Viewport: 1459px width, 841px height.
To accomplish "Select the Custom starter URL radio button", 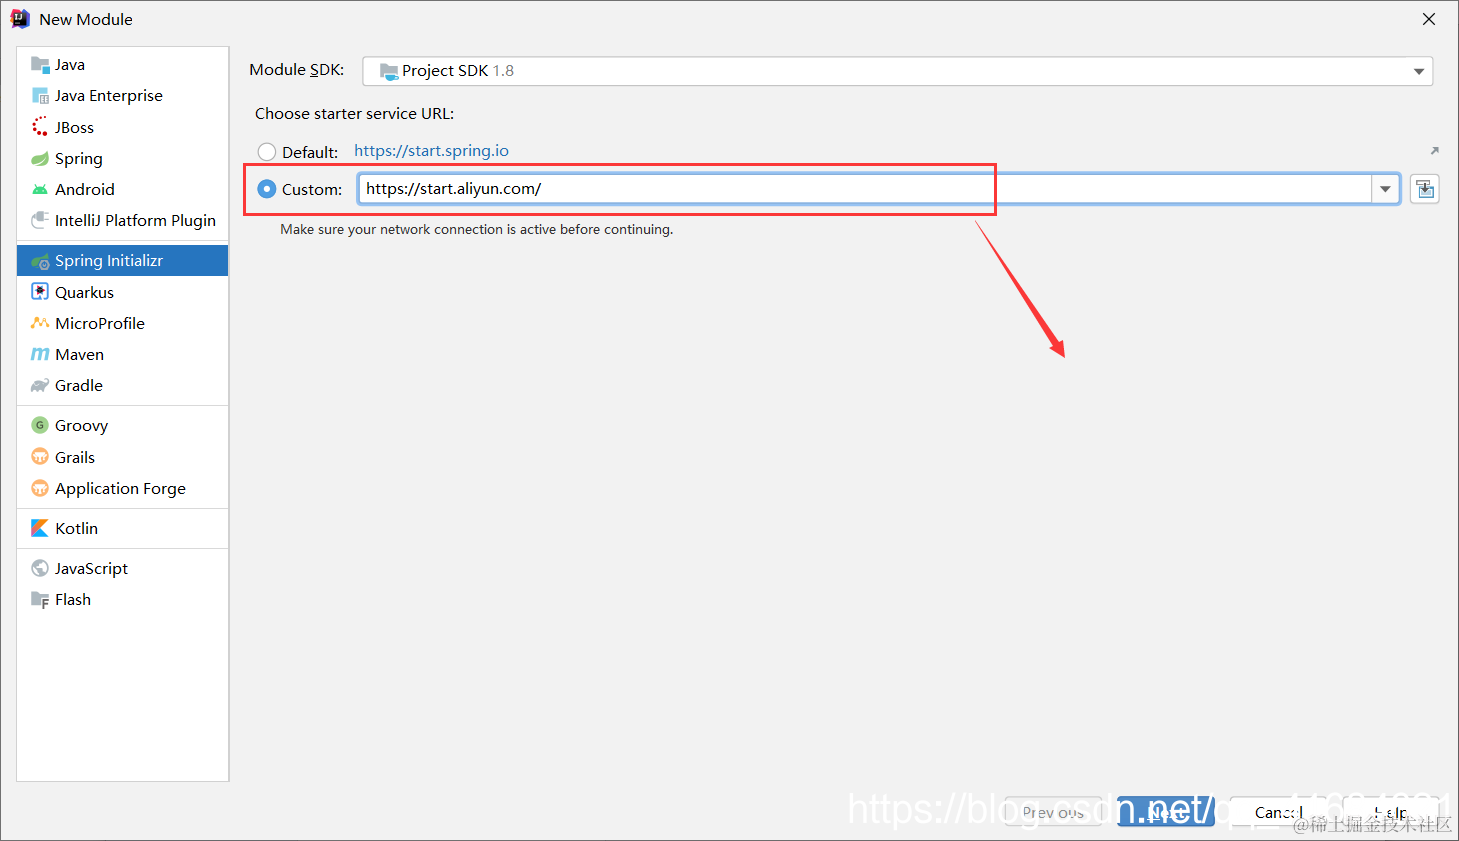I will point(267,189).
